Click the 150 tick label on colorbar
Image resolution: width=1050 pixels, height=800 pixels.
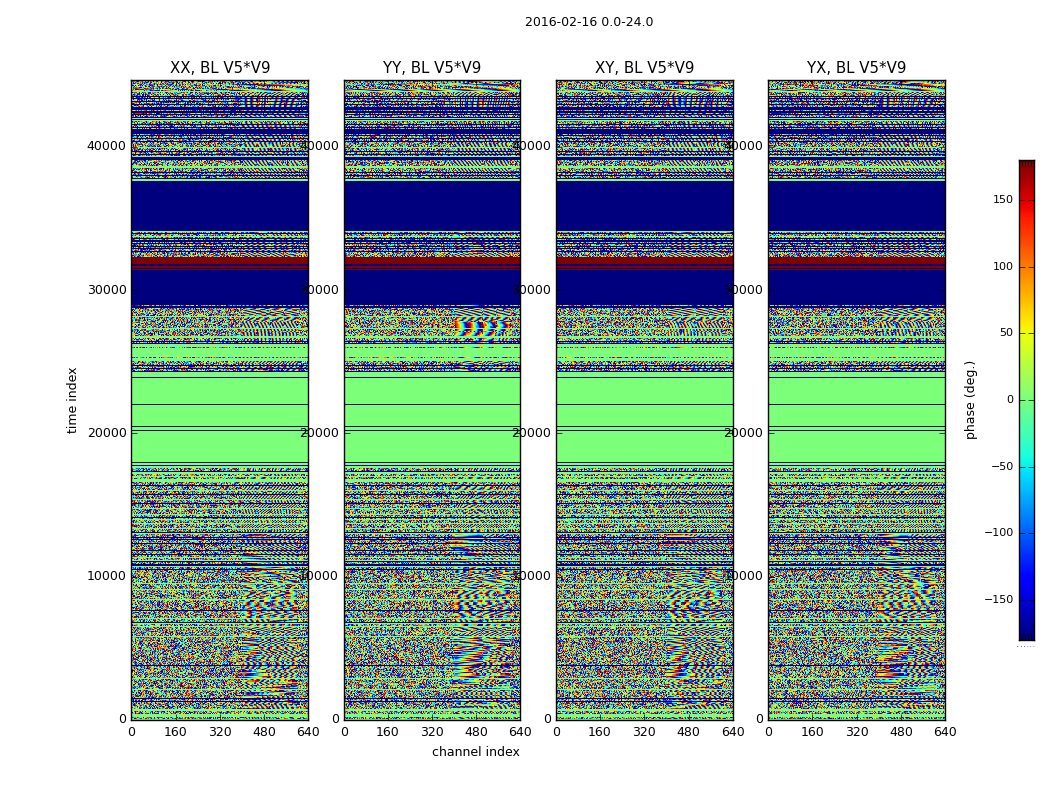[1002, 200]
